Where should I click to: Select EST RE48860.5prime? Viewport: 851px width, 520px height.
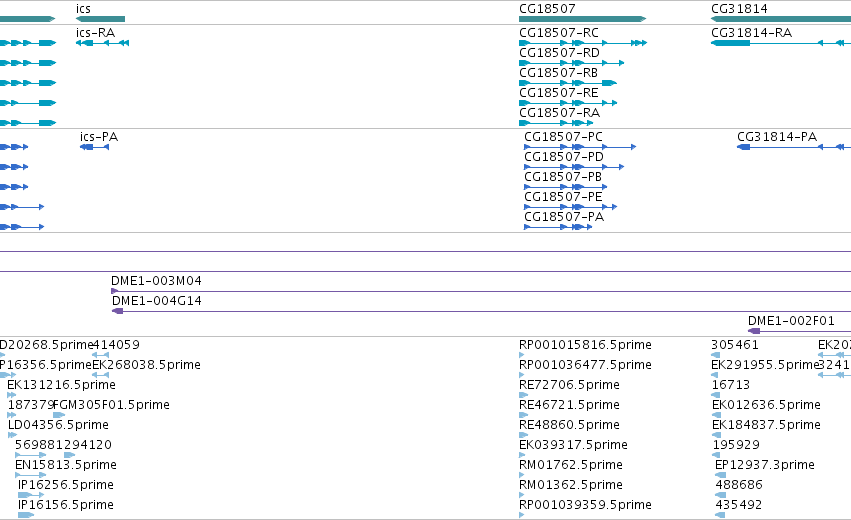tap(569, 425)
